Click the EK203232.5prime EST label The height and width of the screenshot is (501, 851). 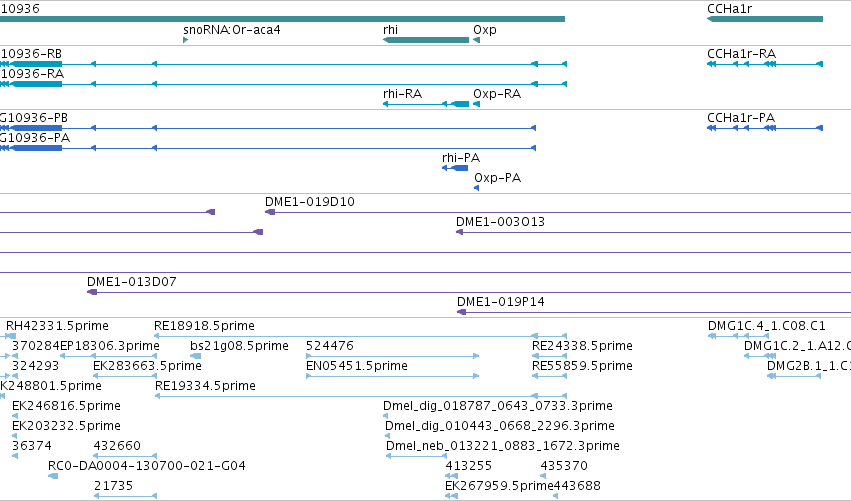(x=66, y=426)
